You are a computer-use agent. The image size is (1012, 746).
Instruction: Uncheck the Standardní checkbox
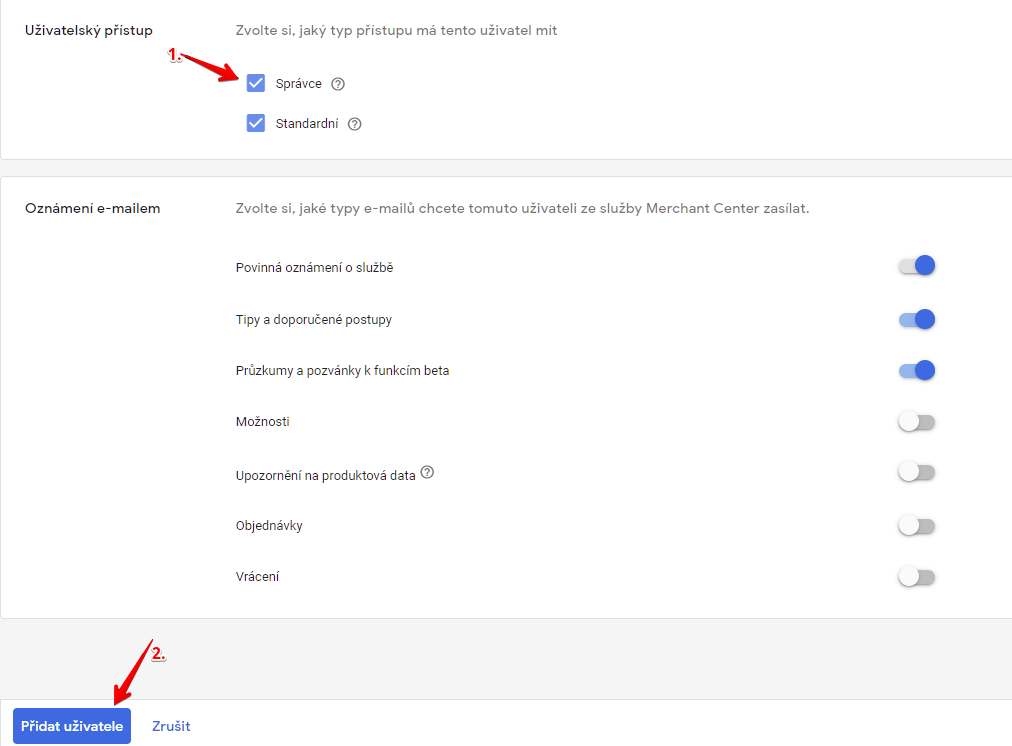256,123
